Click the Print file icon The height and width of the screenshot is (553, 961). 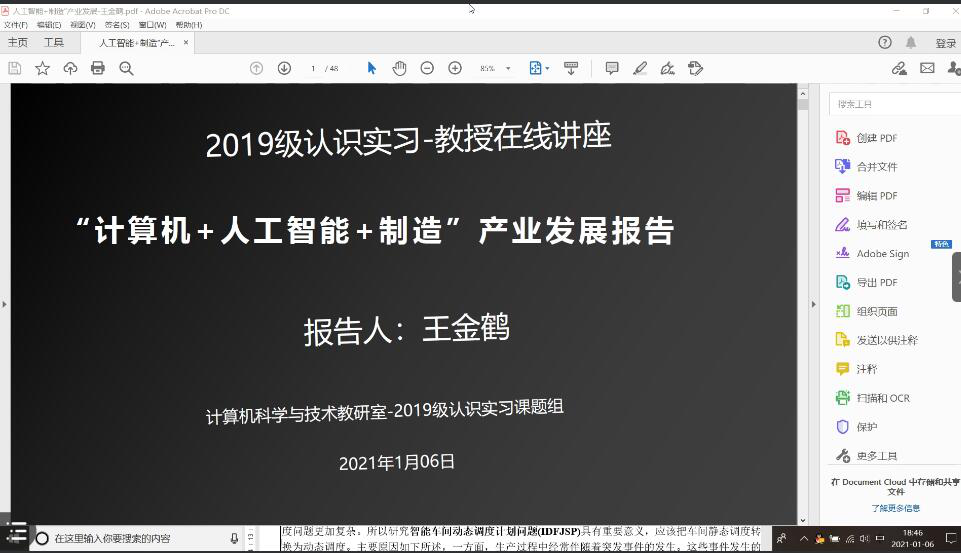coord(98,68)
